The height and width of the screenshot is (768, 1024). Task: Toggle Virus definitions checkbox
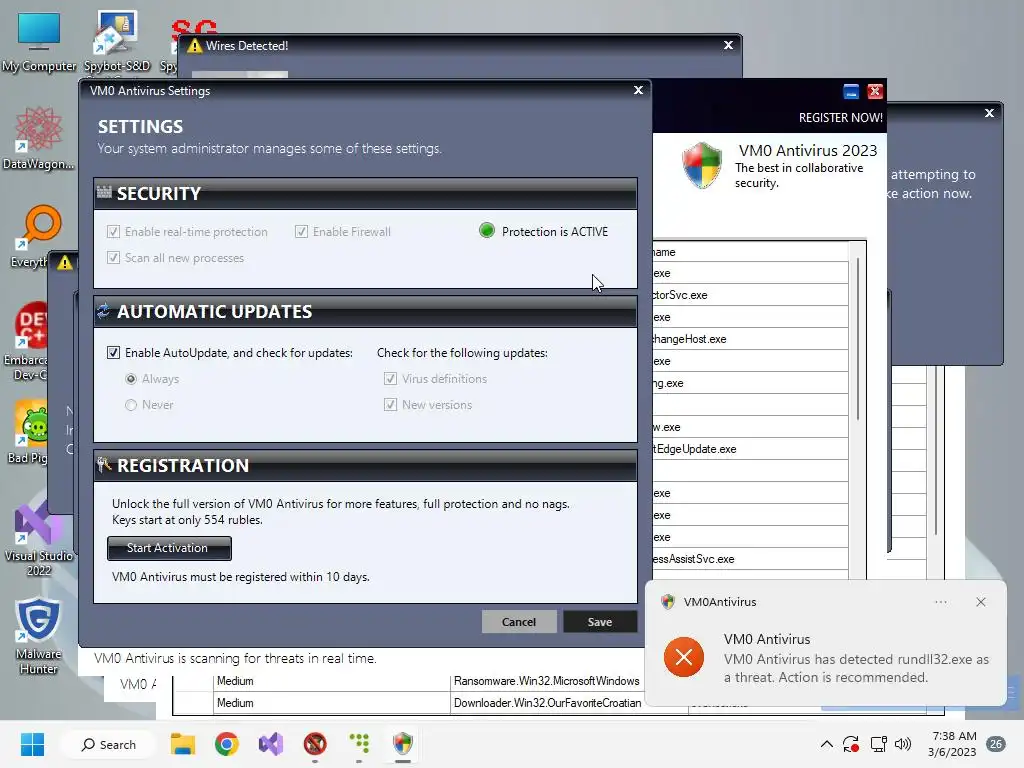tap(391, 379)
